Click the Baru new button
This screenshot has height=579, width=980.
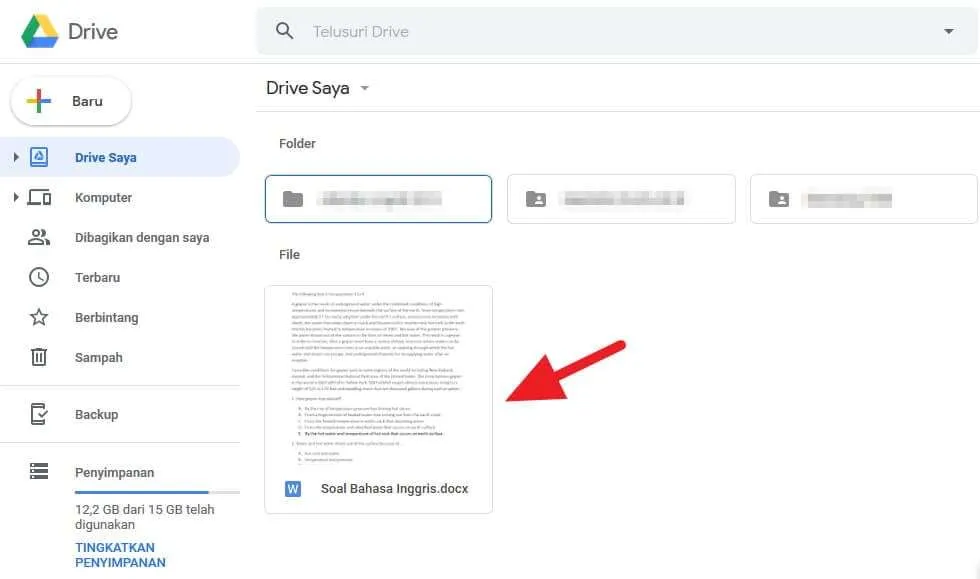pyautogui.click(x=71, y=101)
